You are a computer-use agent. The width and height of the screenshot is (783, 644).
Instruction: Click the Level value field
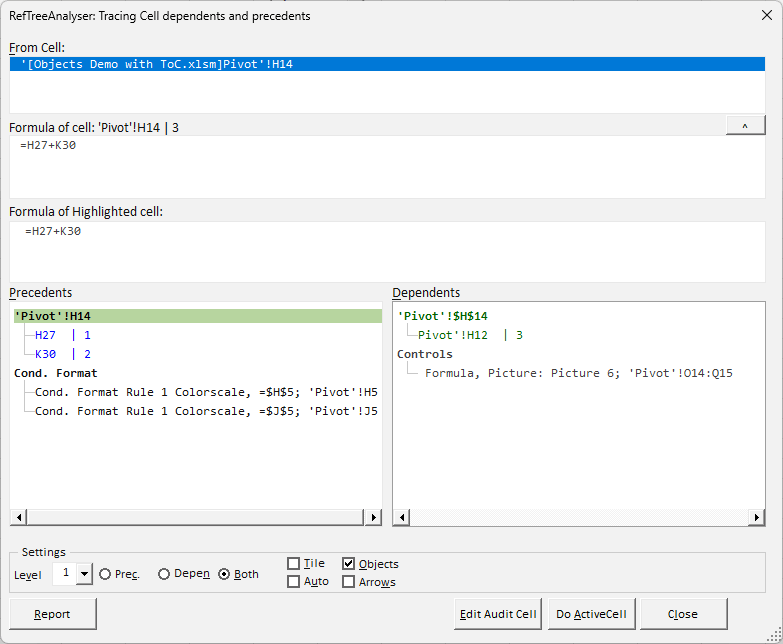pos(65,573)
